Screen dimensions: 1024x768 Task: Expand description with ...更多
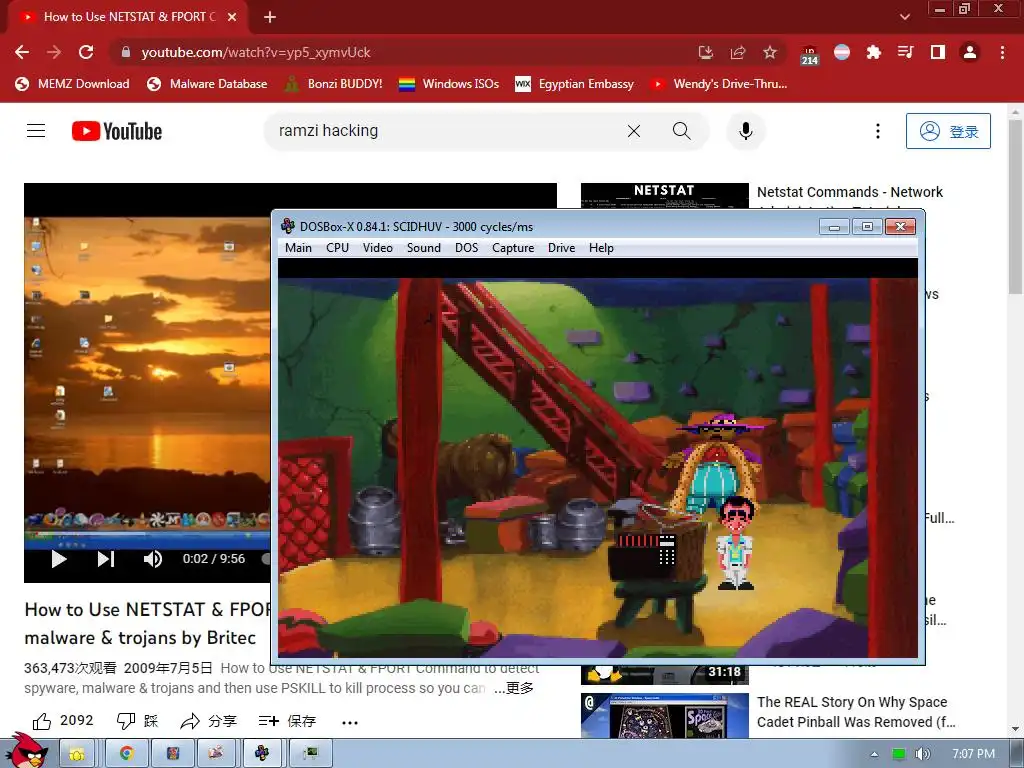point(514,688)
